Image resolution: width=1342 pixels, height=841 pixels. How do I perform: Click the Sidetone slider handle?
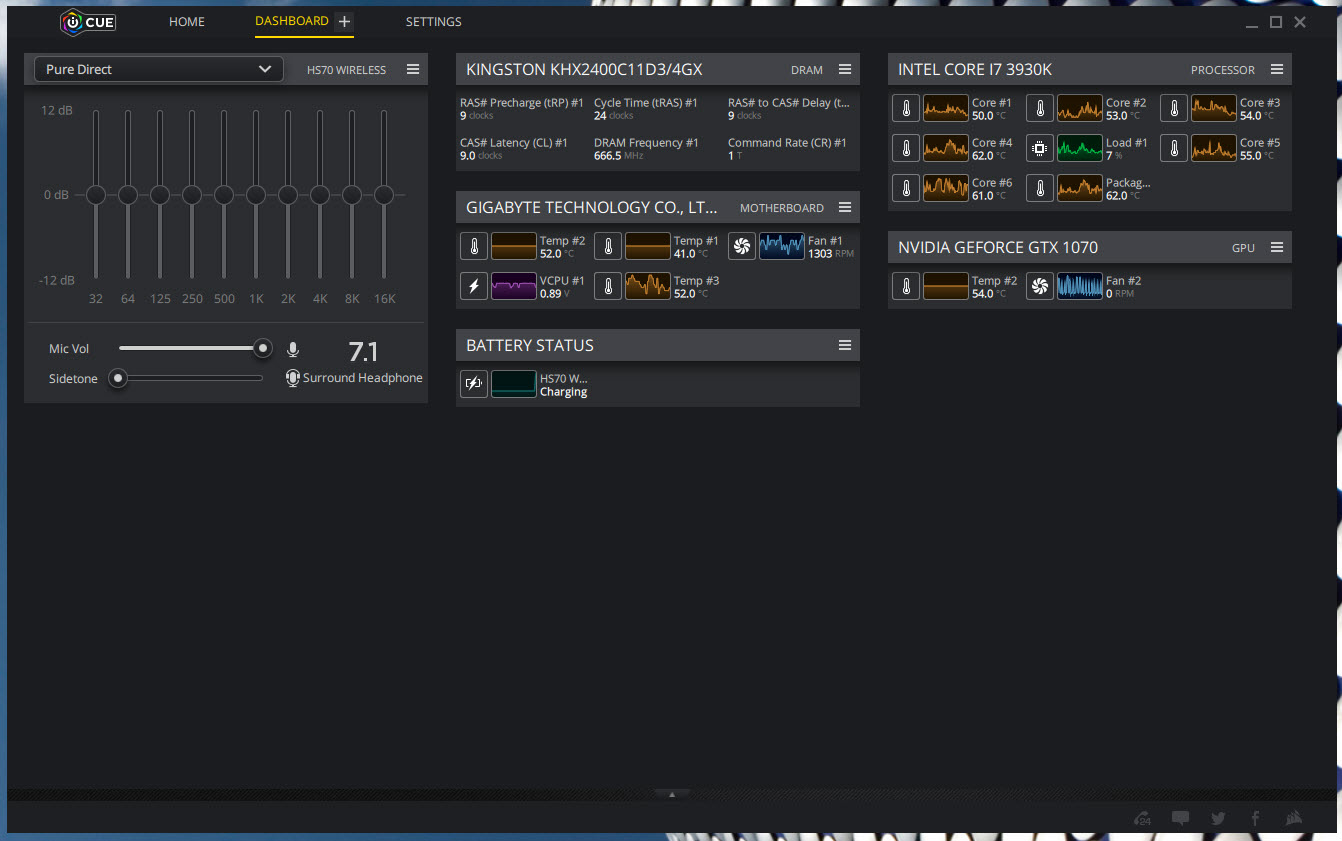click(x=118, y=378)
